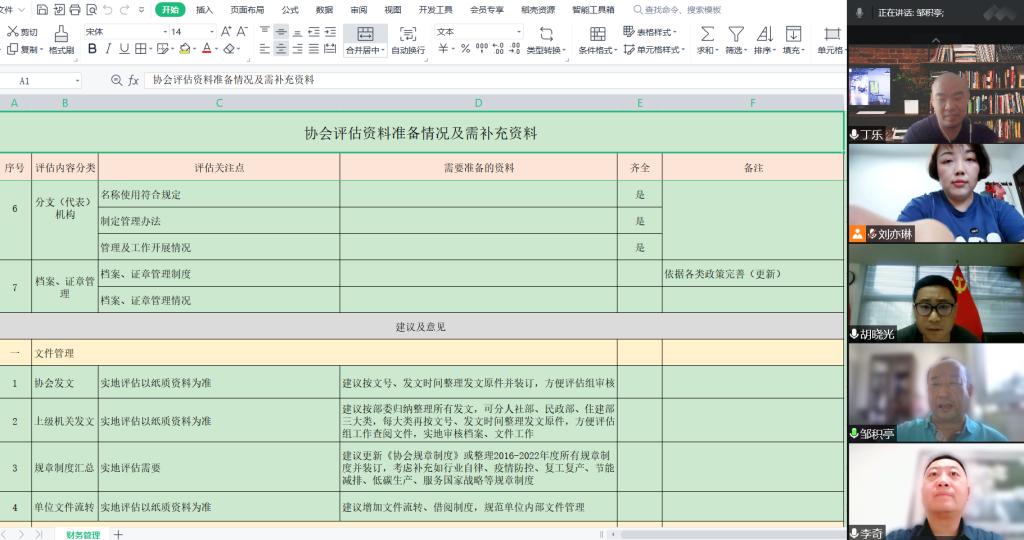This screenshot has width=1024, height=540.
Task: Click the percent style icon
Action: point(465,49)
